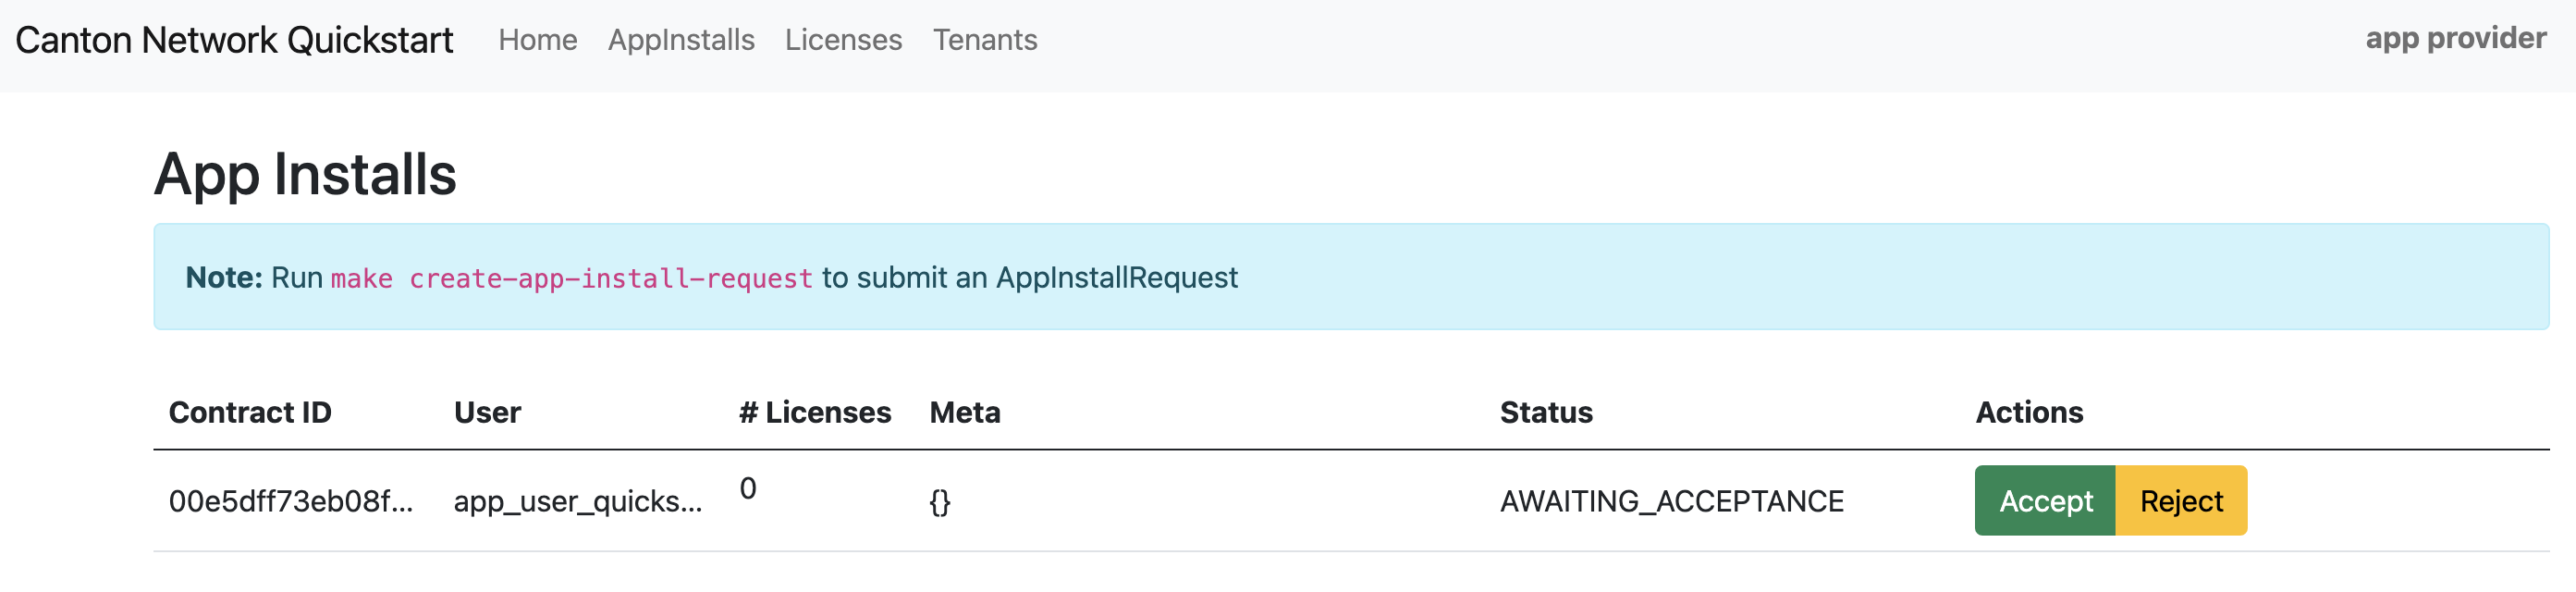Select the user app_user_quicks entry
Viewport: 2576px width, 592px height.
click(x=580, y=501)
